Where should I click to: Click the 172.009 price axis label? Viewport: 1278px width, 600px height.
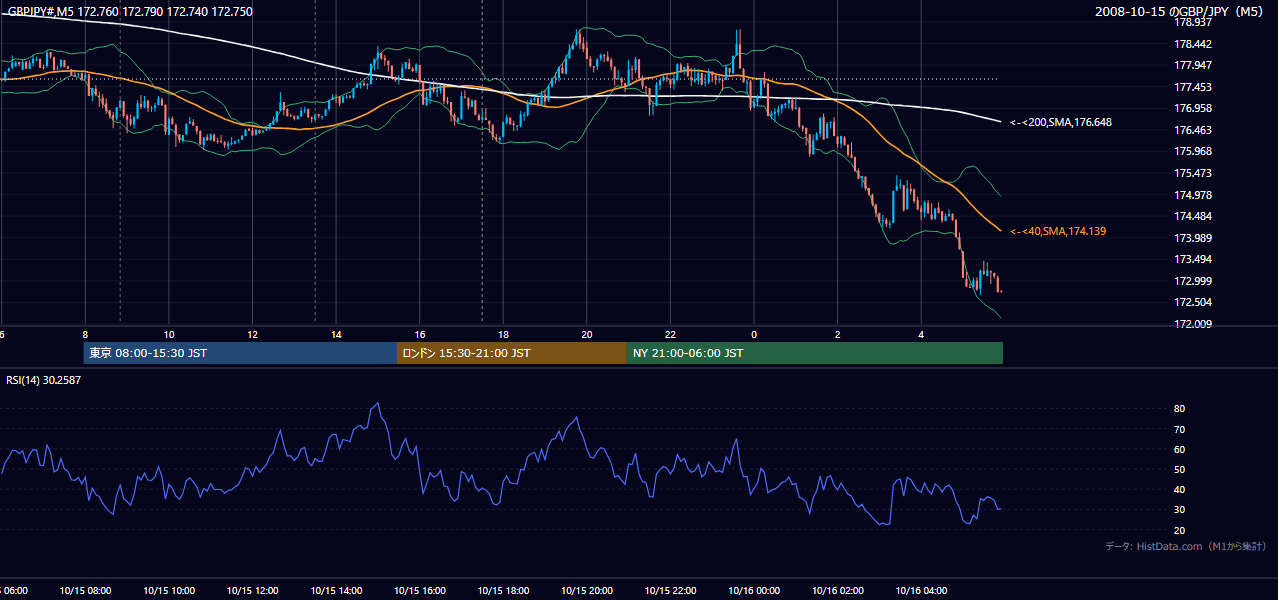click(x=1193, y=324)
